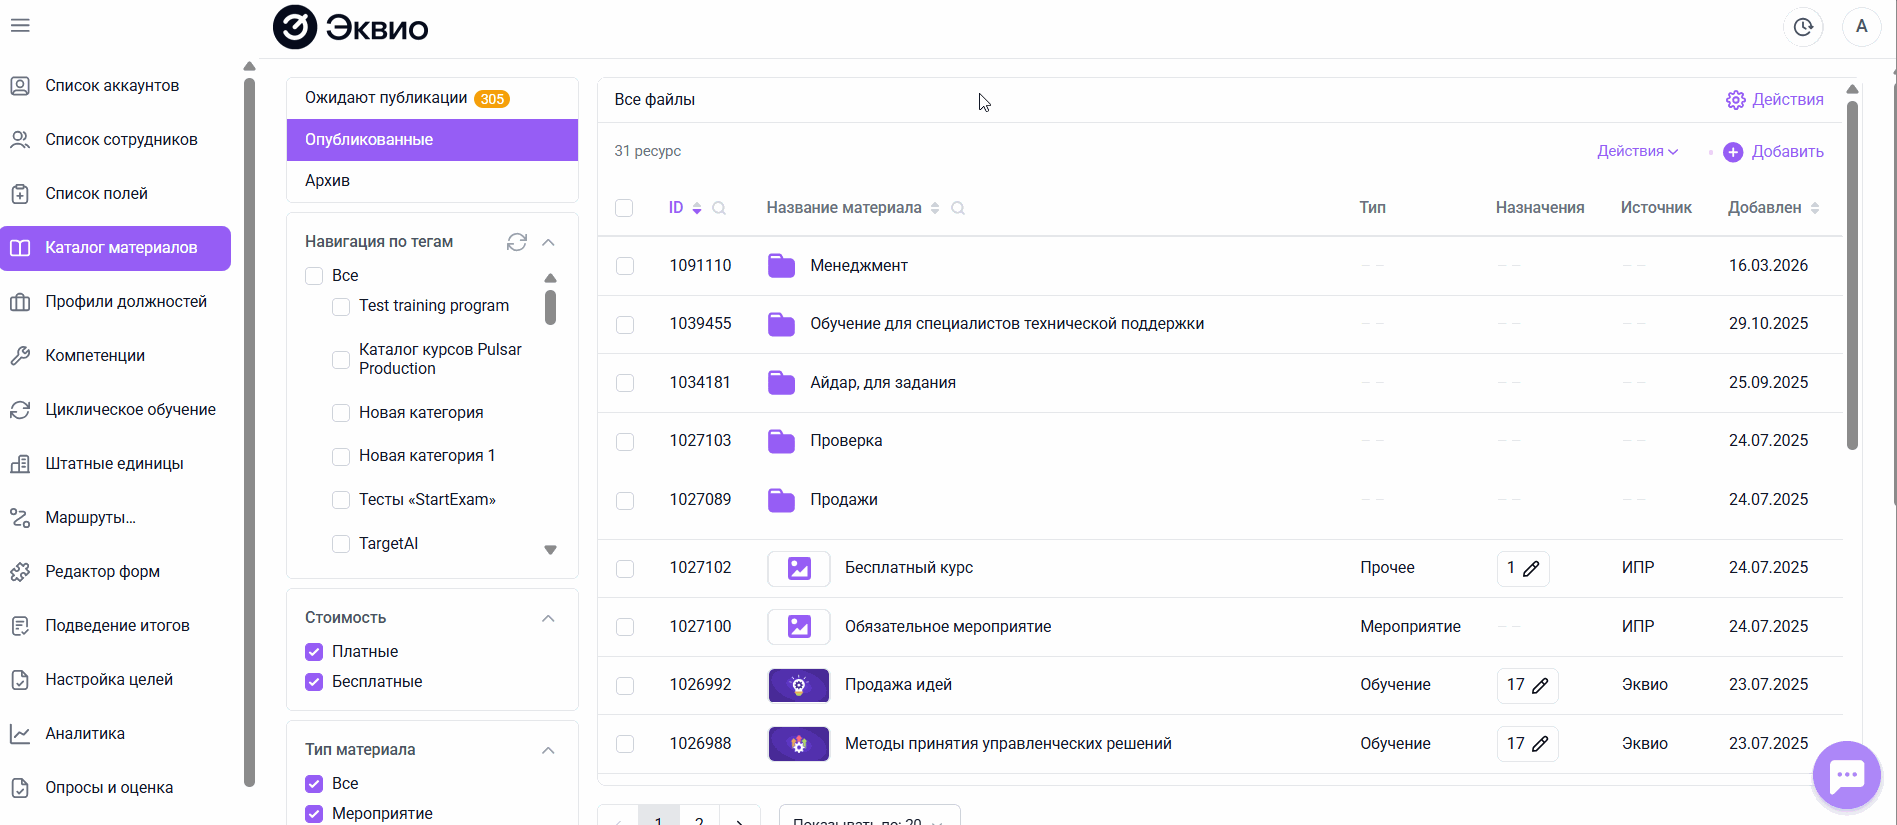Open the Продажа идей material
The image size is (1897, 825).
[x=898, y=685]
